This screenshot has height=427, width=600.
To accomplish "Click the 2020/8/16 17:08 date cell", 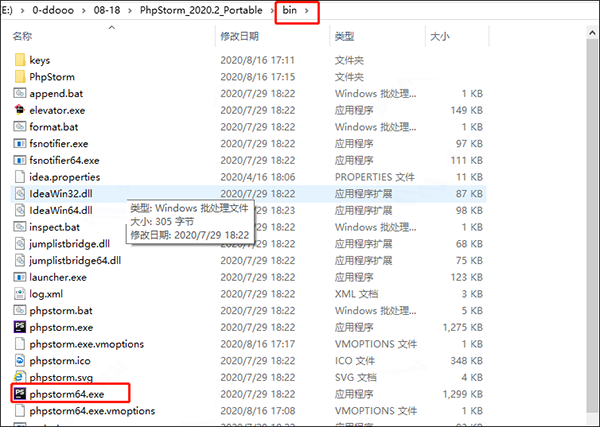I will (258, 411).
